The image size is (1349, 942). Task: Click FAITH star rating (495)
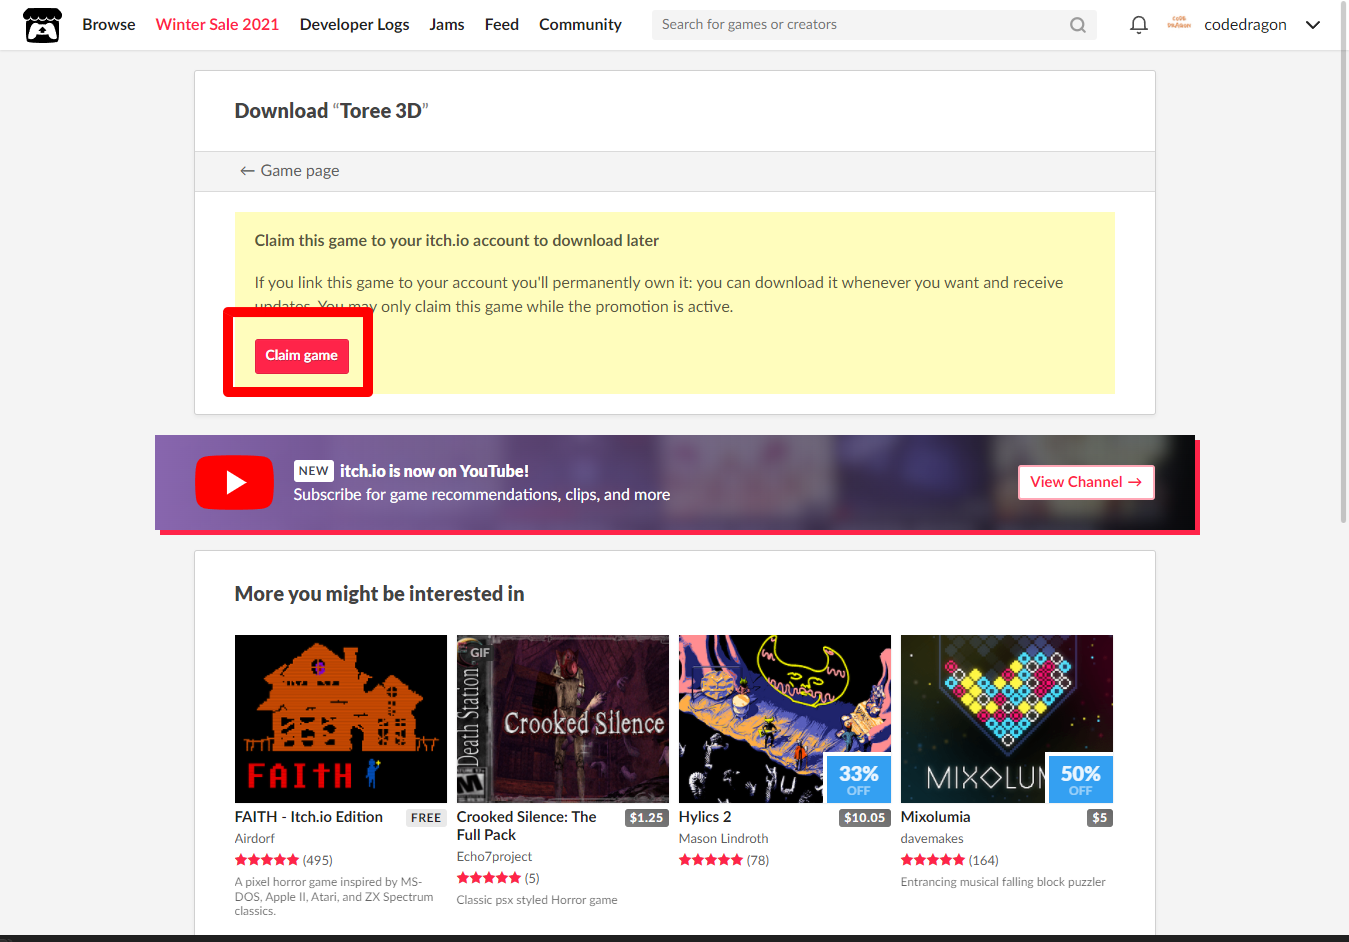pyautogui.click(x=284, y=860)
